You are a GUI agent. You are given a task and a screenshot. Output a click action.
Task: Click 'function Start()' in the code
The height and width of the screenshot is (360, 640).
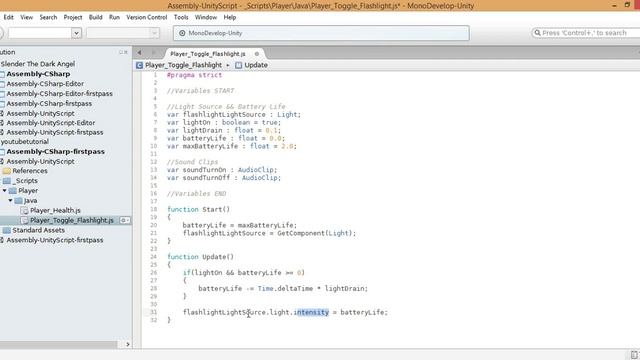[x=198, y=209]
